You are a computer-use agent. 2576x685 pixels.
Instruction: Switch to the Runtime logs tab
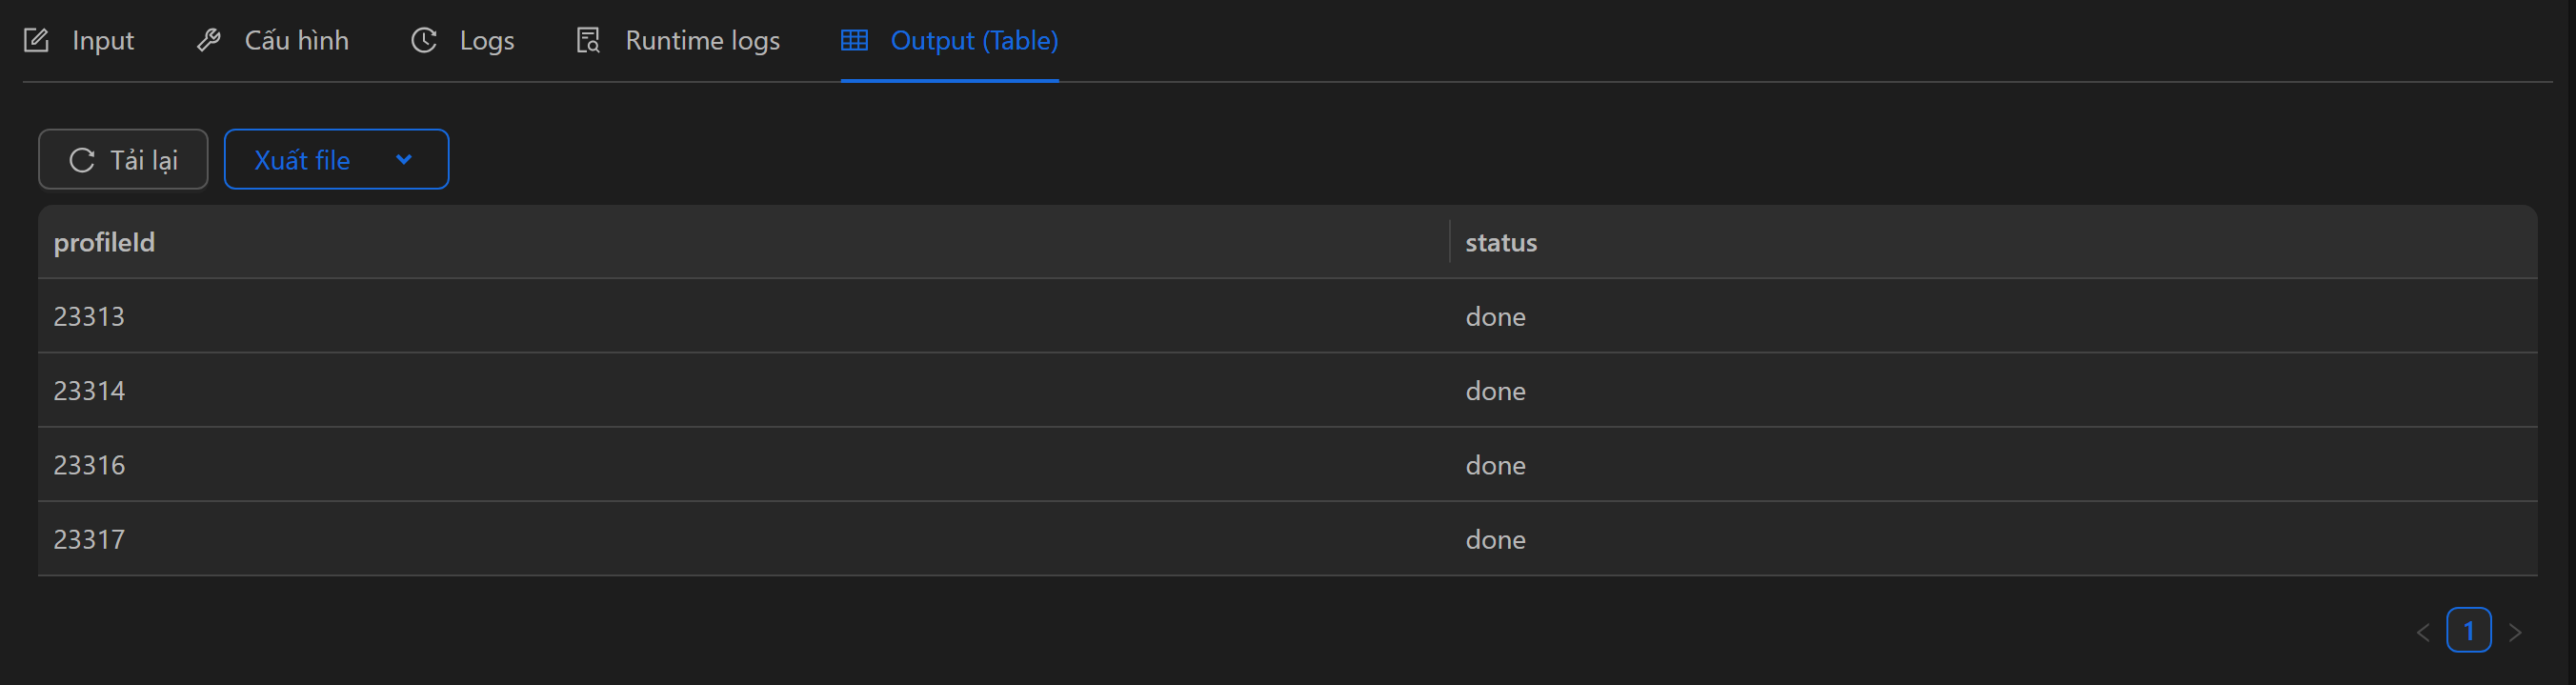click(x=702, y=41)
